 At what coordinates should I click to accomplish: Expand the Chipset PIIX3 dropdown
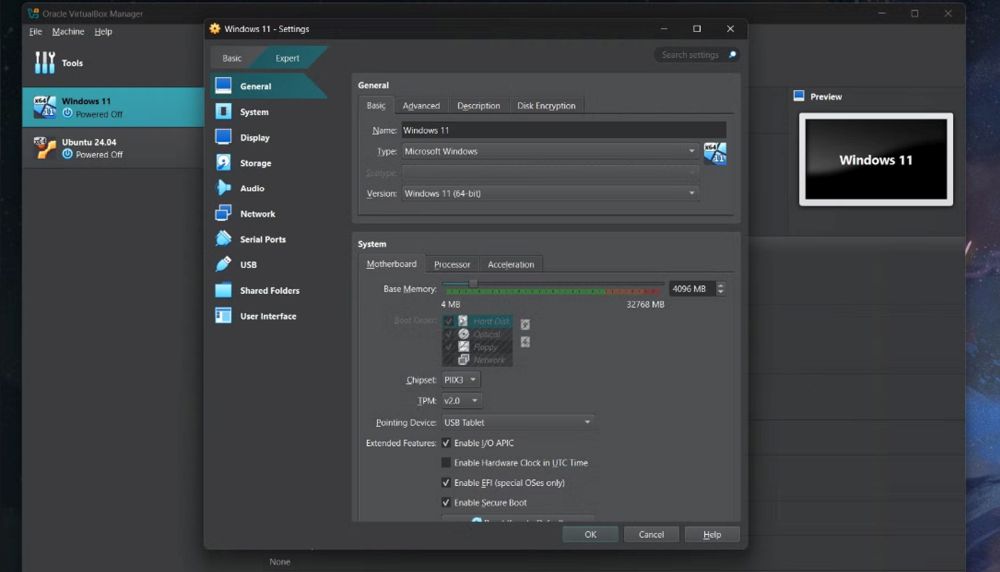[460, 380]
